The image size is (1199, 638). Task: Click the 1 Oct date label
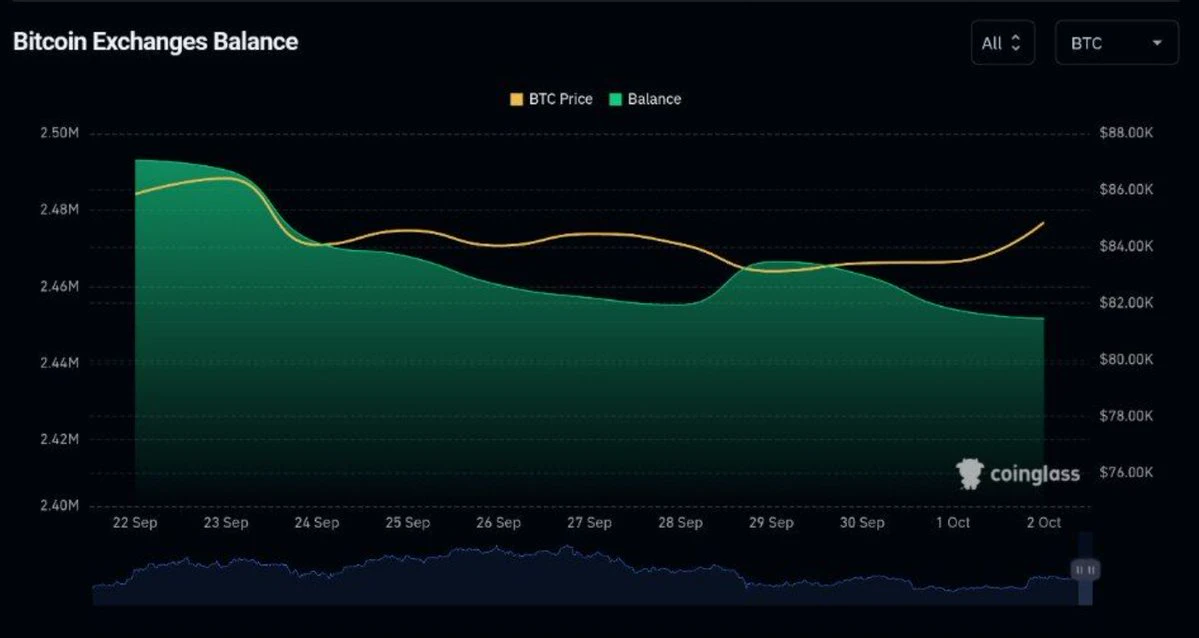click(x=953, y=522)
